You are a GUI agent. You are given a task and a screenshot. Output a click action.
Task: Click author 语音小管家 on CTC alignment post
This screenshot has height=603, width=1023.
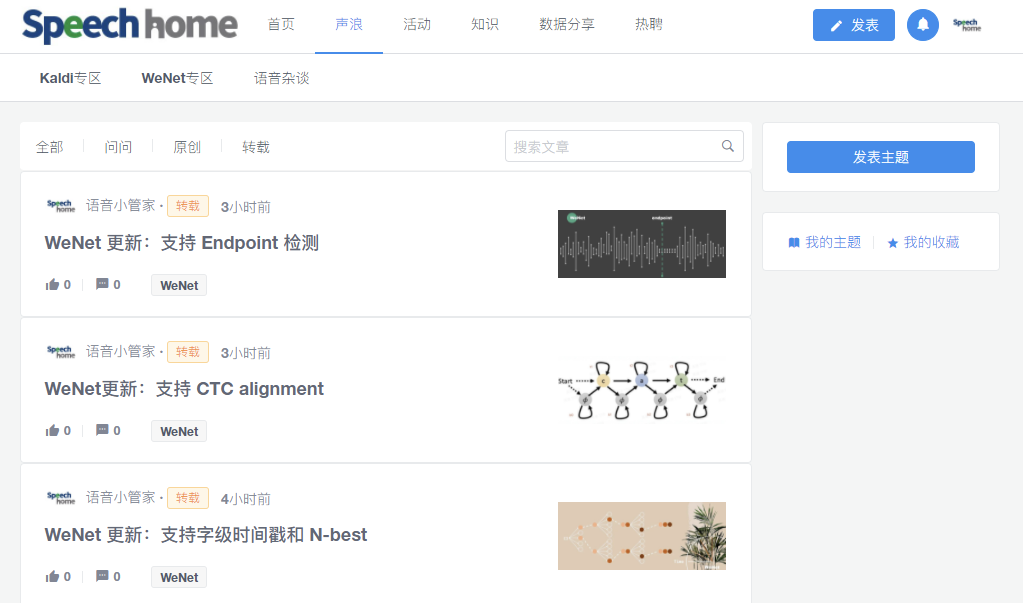pyautogui.click(x=121, y=352)
